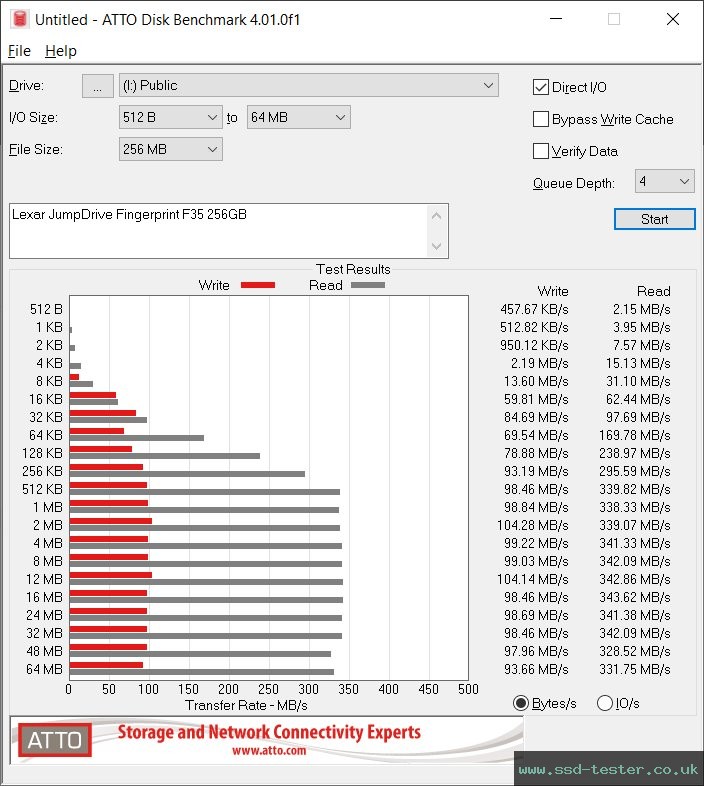Click the 48 MB row label in chart
The width and height of the screenshot is (704, 786).
point(44,651)
